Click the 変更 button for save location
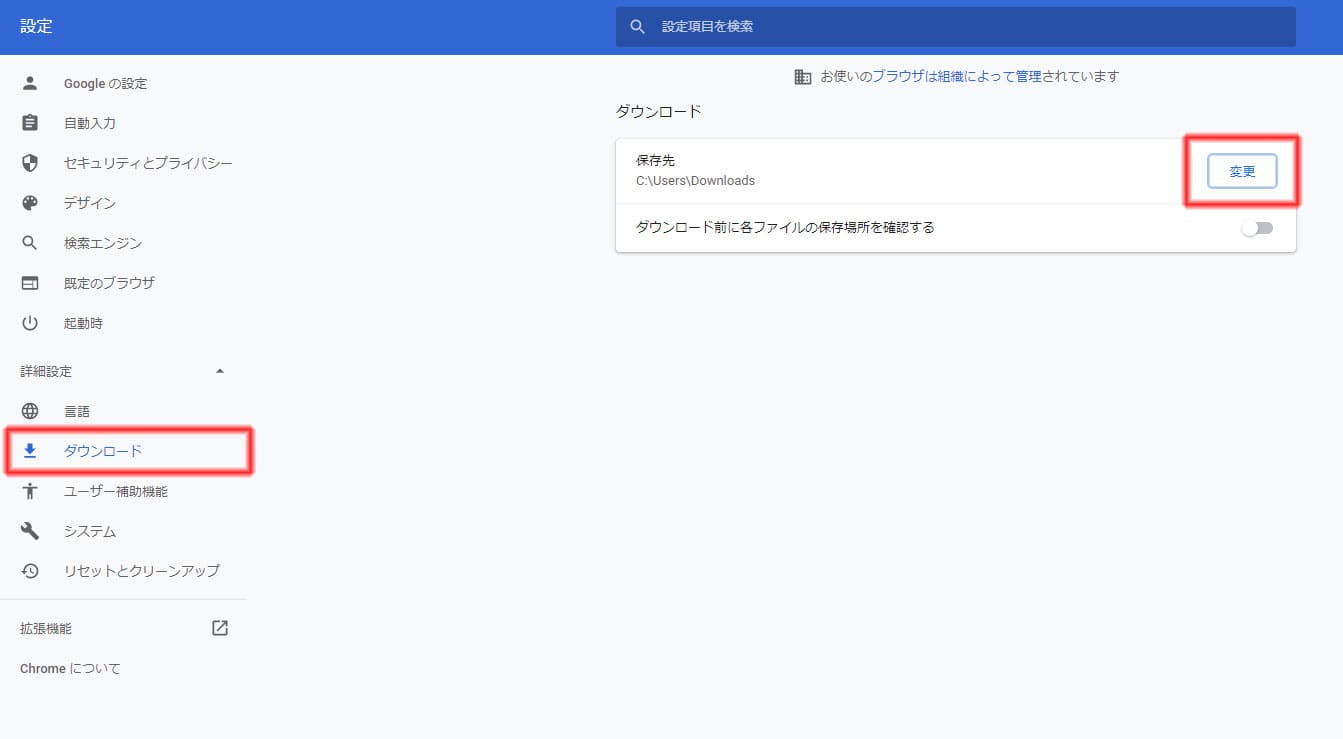The image size is (1343, 739). 1242,172
